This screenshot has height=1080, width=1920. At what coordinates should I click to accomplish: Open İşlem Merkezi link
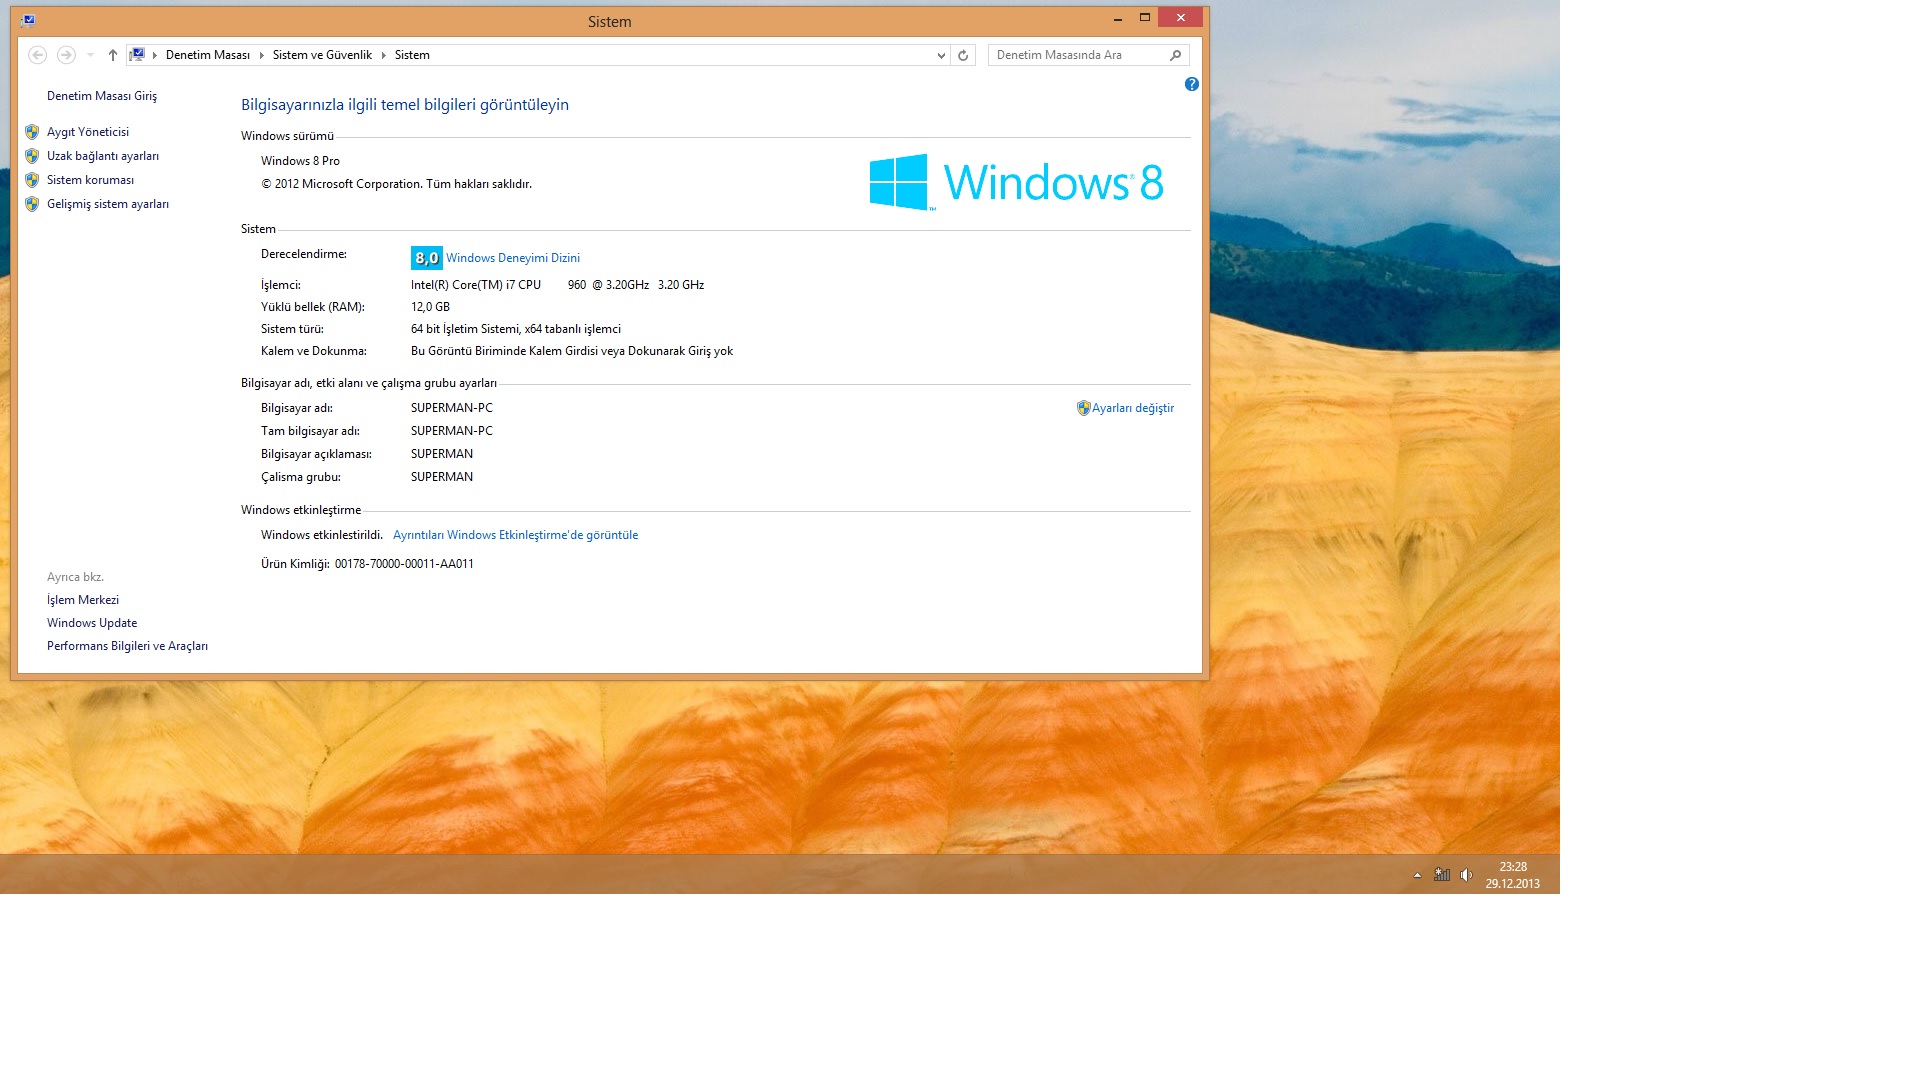coord(83,600)
